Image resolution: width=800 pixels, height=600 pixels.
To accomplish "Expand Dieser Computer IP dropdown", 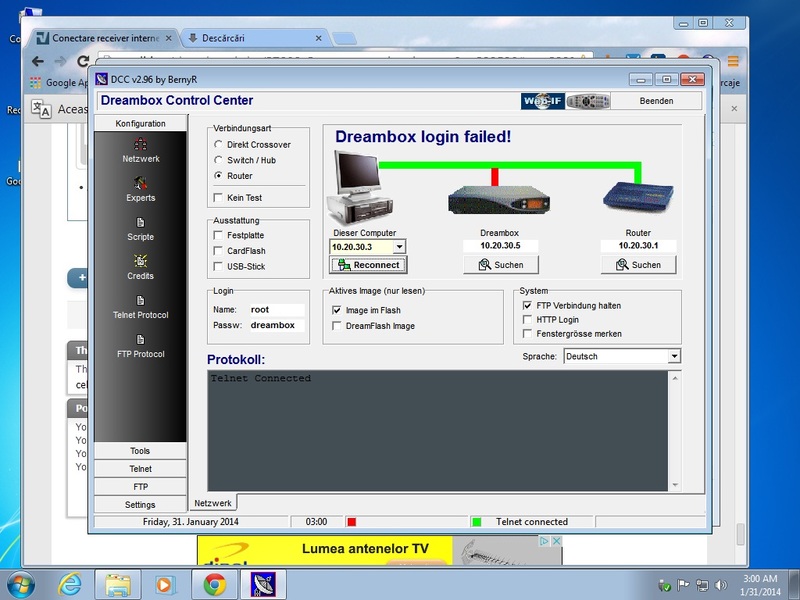I will [x=399, y=247].
